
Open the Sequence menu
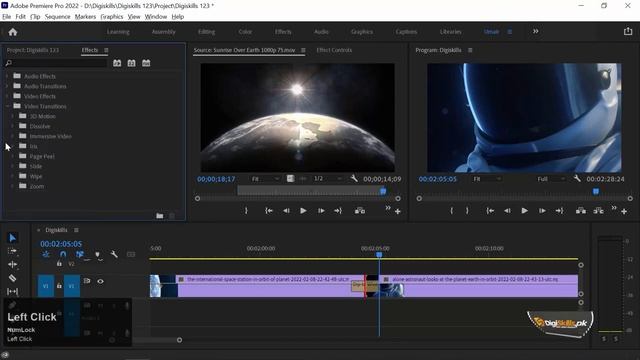(58, 17)
